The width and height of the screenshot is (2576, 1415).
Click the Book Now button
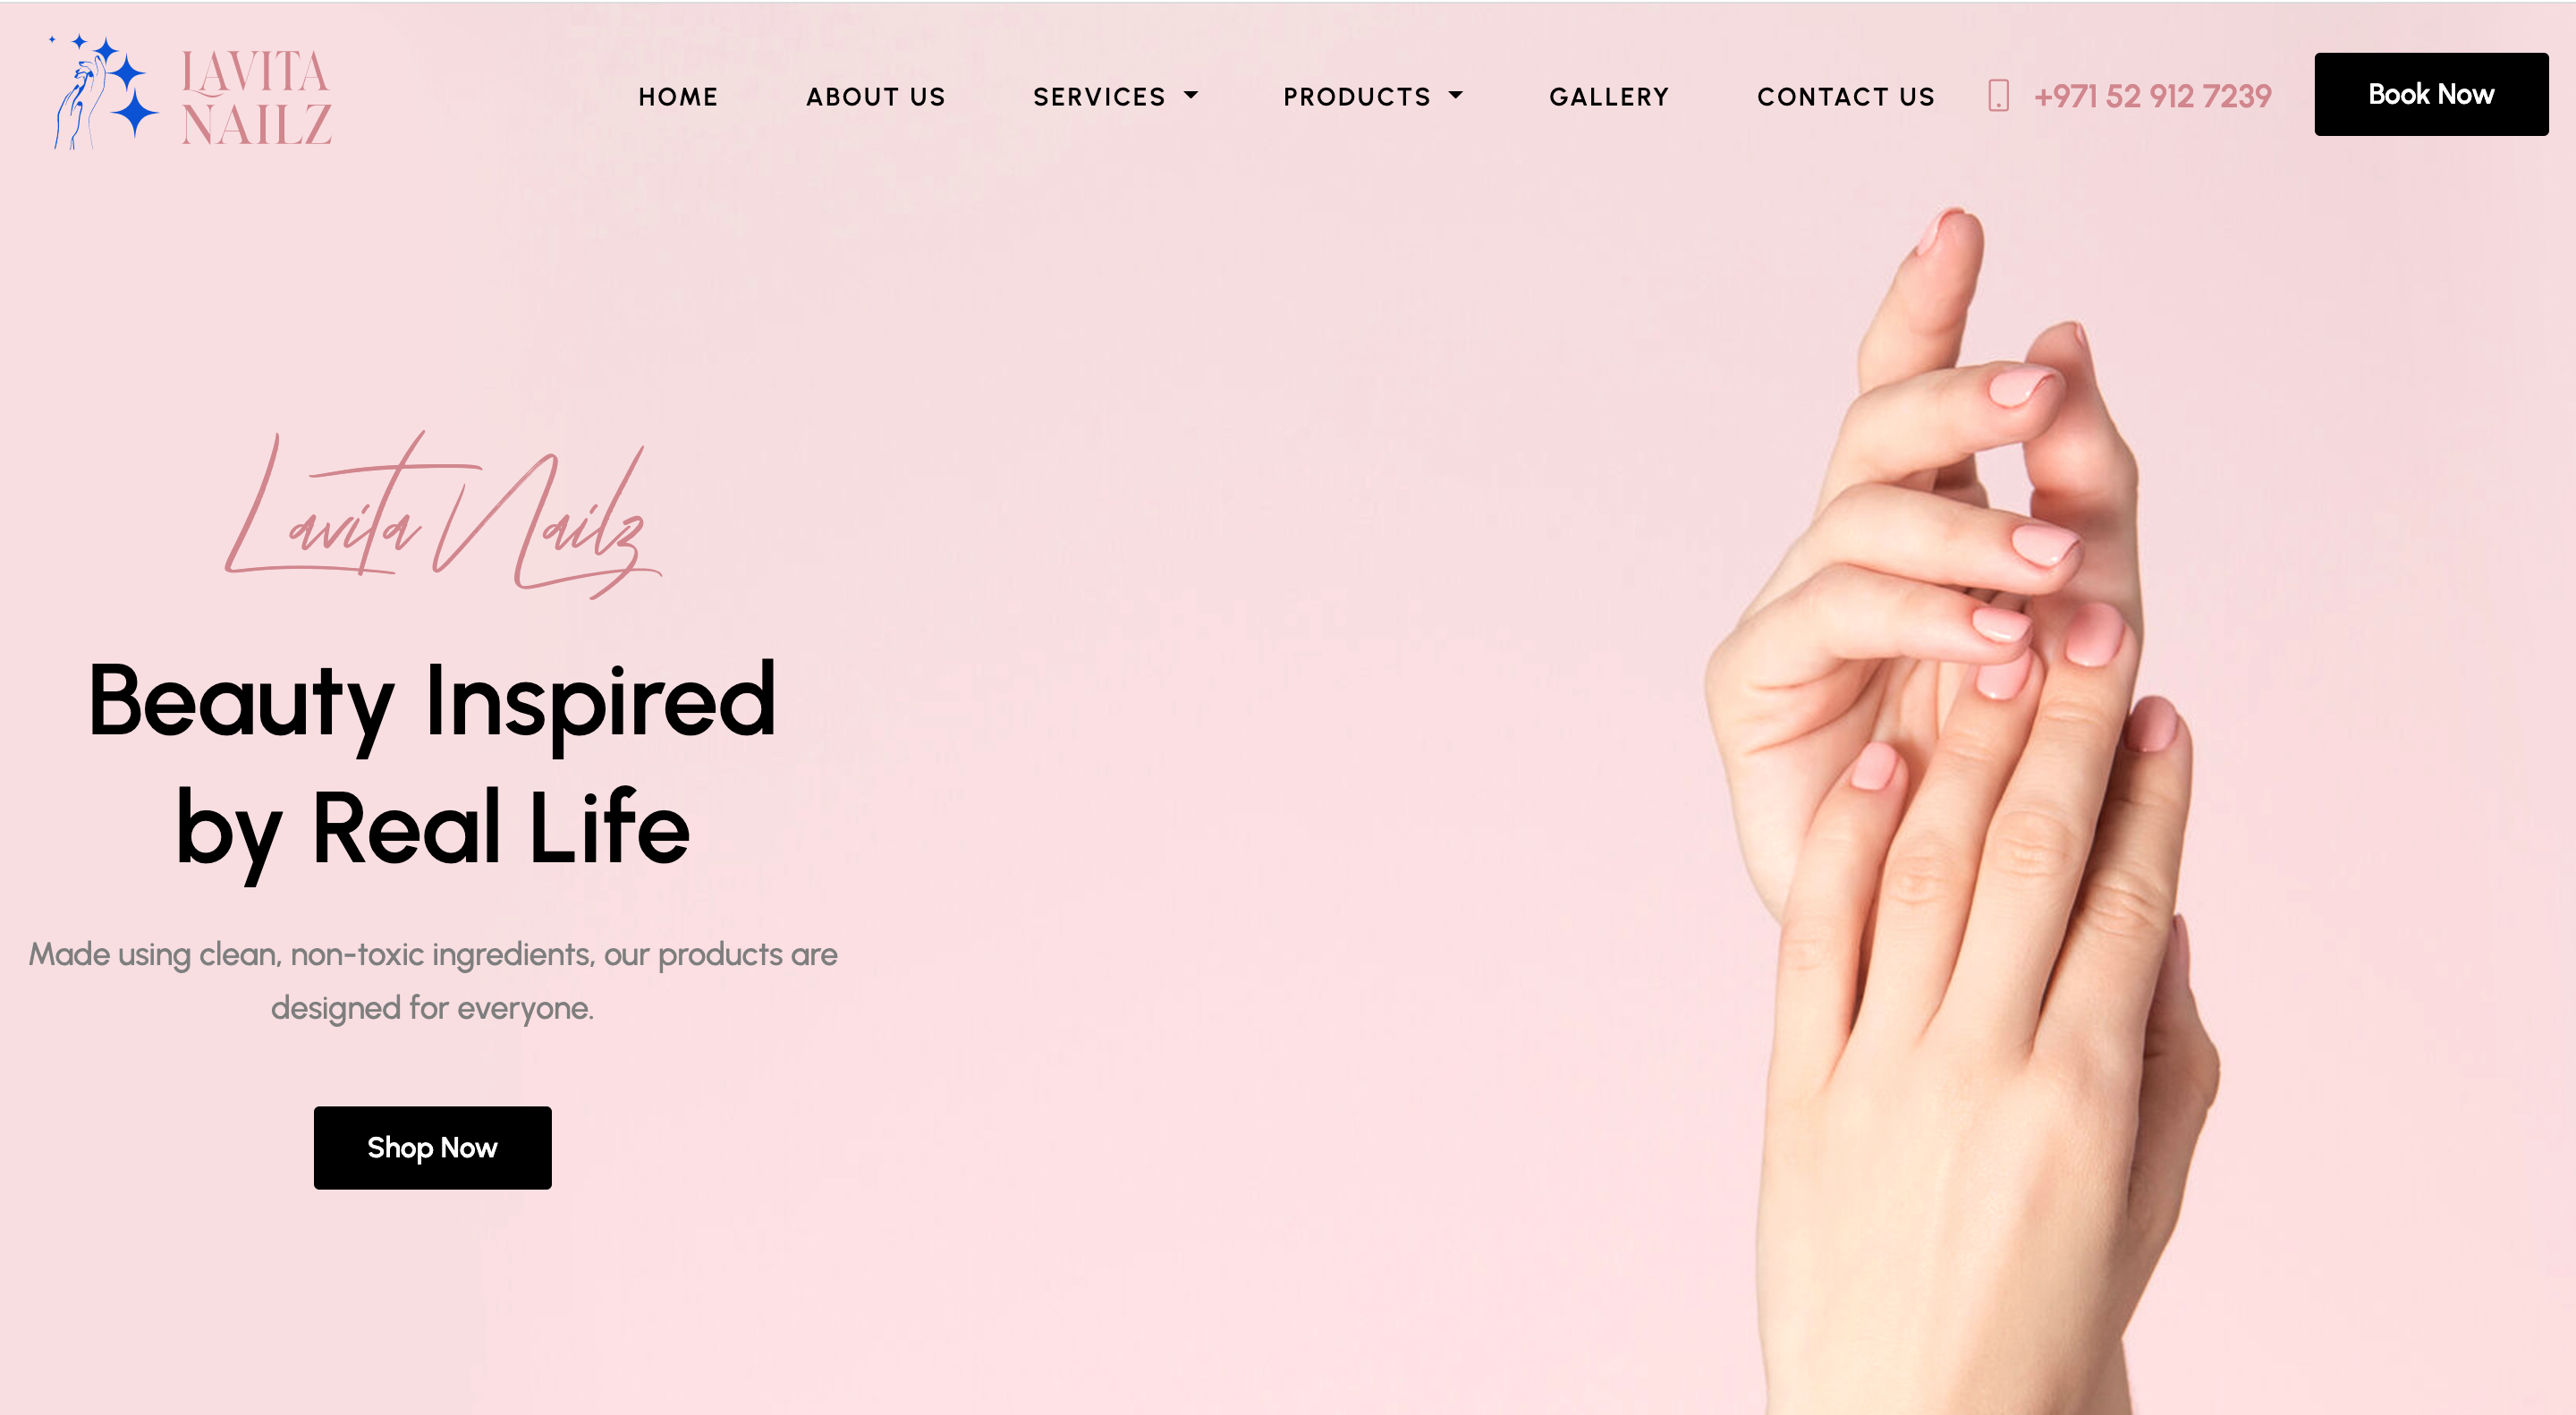[x=2431, y=94]
